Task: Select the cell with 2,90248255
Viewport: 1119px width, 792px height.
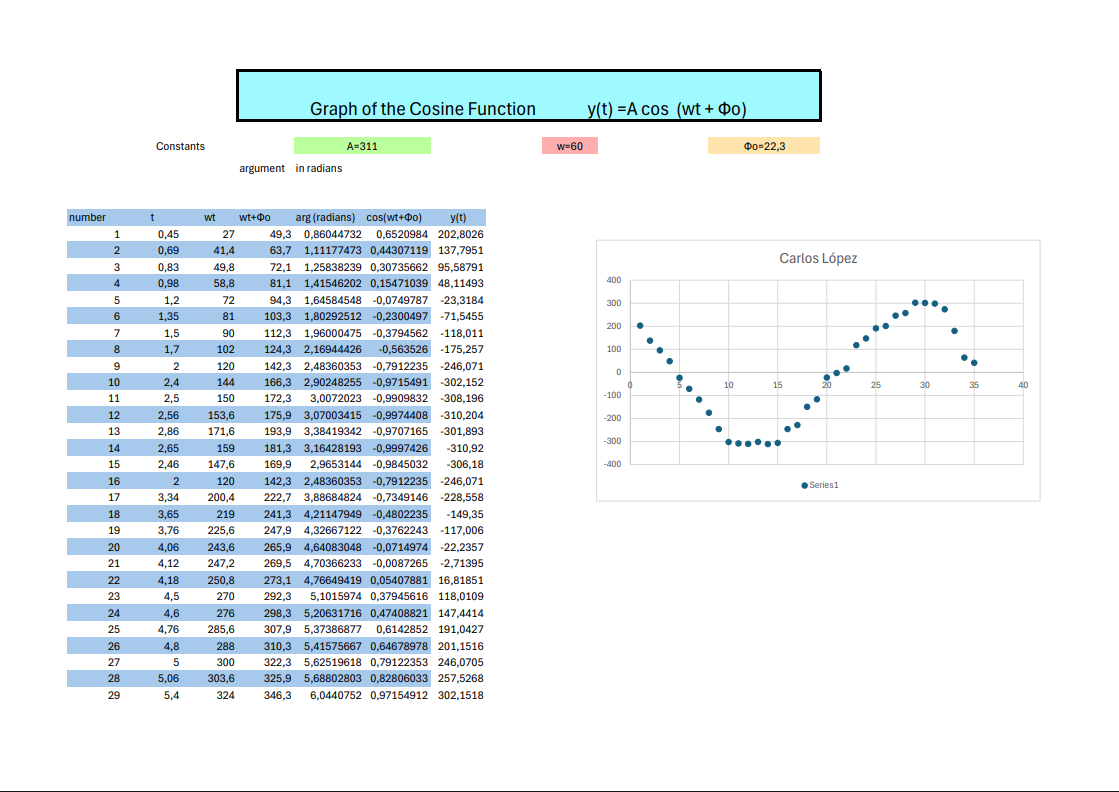Action: (x=333, y=382)
